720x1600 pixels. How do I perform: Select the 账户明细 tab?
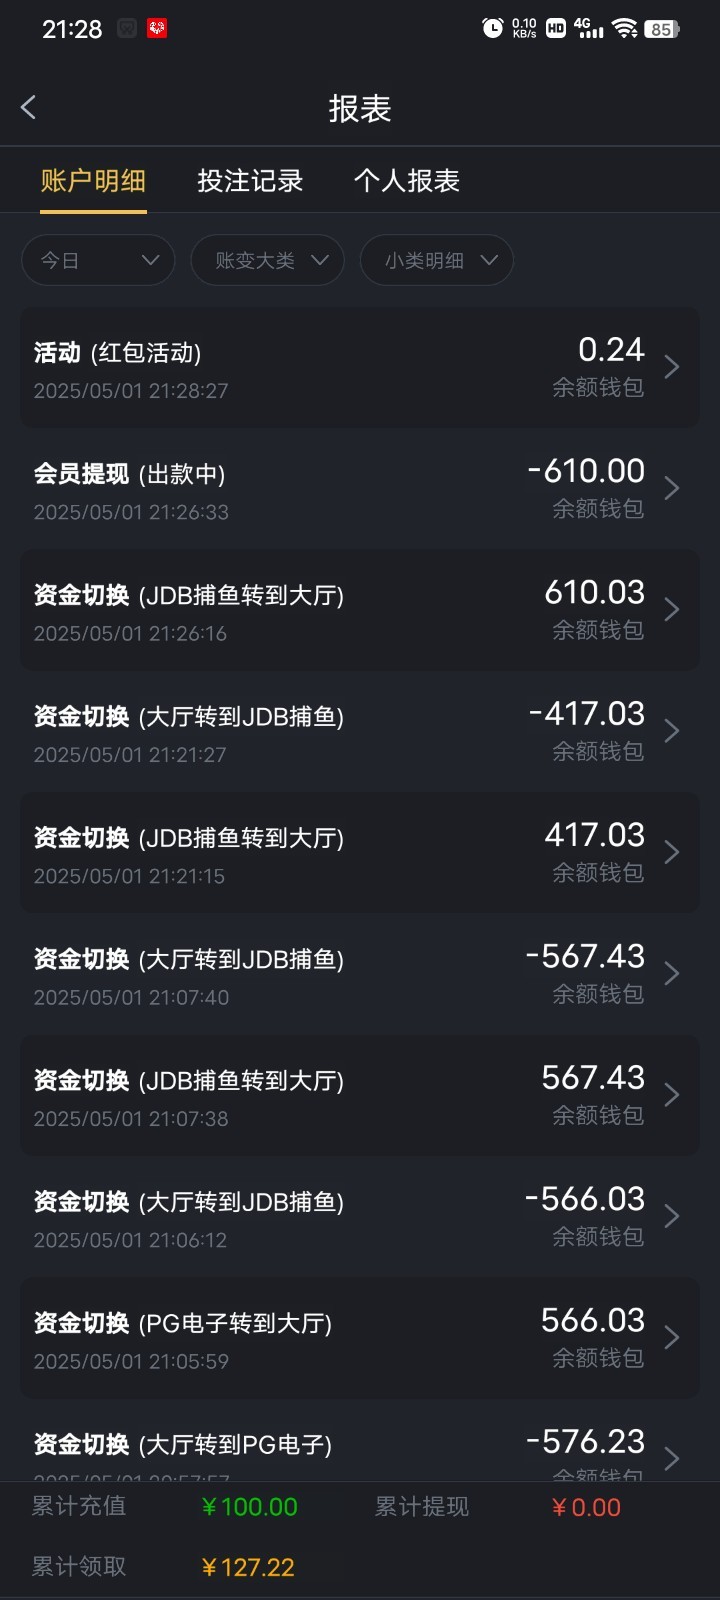93,181
